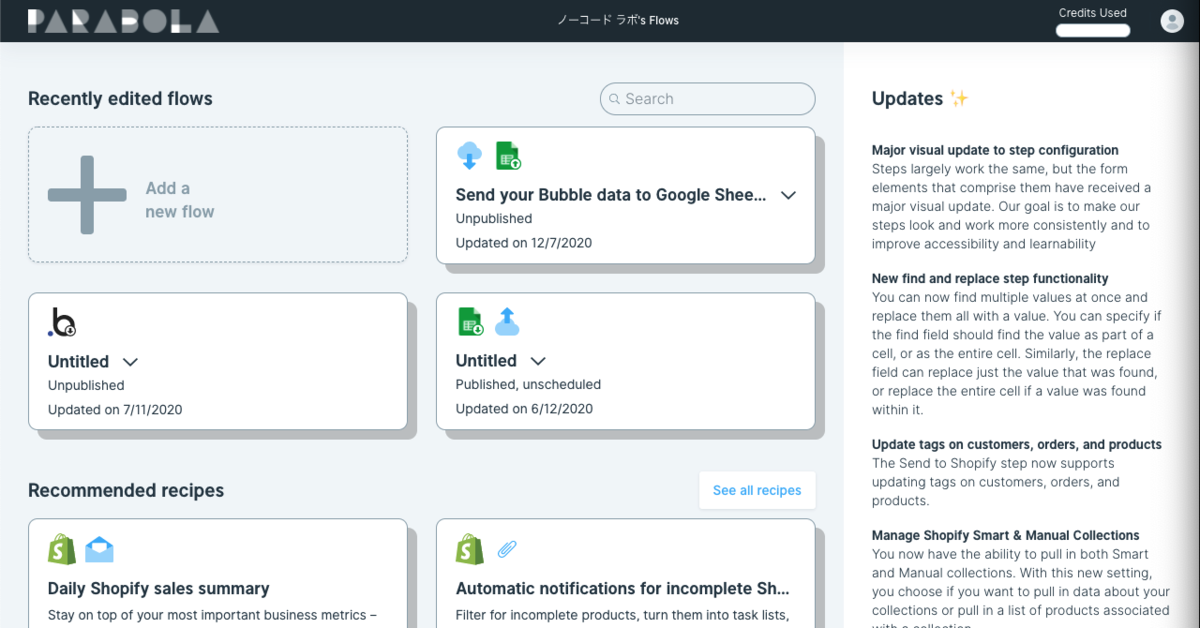This screenshot has width=1200, height=628.
Task: Click the Shopify icon on Automatic notifications recipe
Action: [x=470, y=549]
